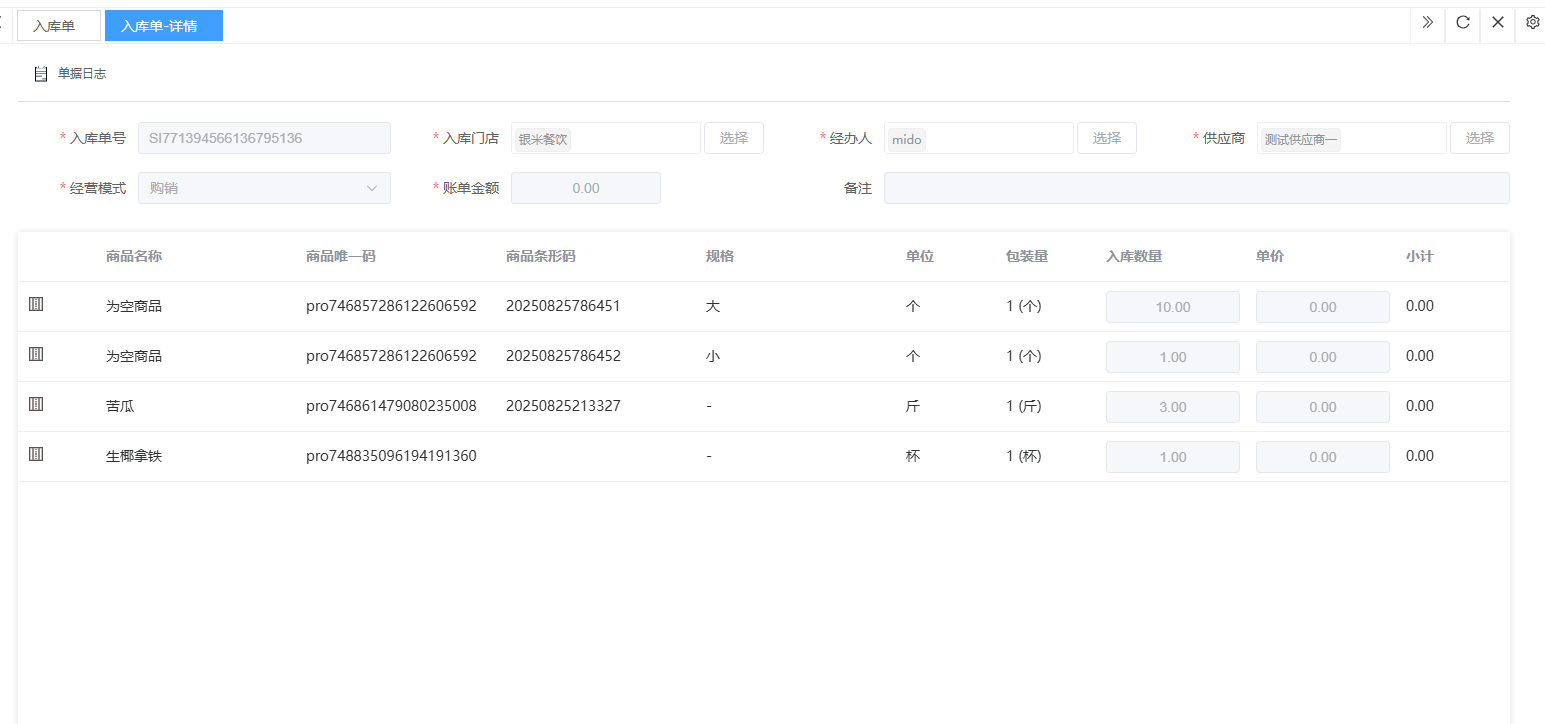Open the settings gear icon
Screen dimensions: 1545x724
(x=1532, y=22)
